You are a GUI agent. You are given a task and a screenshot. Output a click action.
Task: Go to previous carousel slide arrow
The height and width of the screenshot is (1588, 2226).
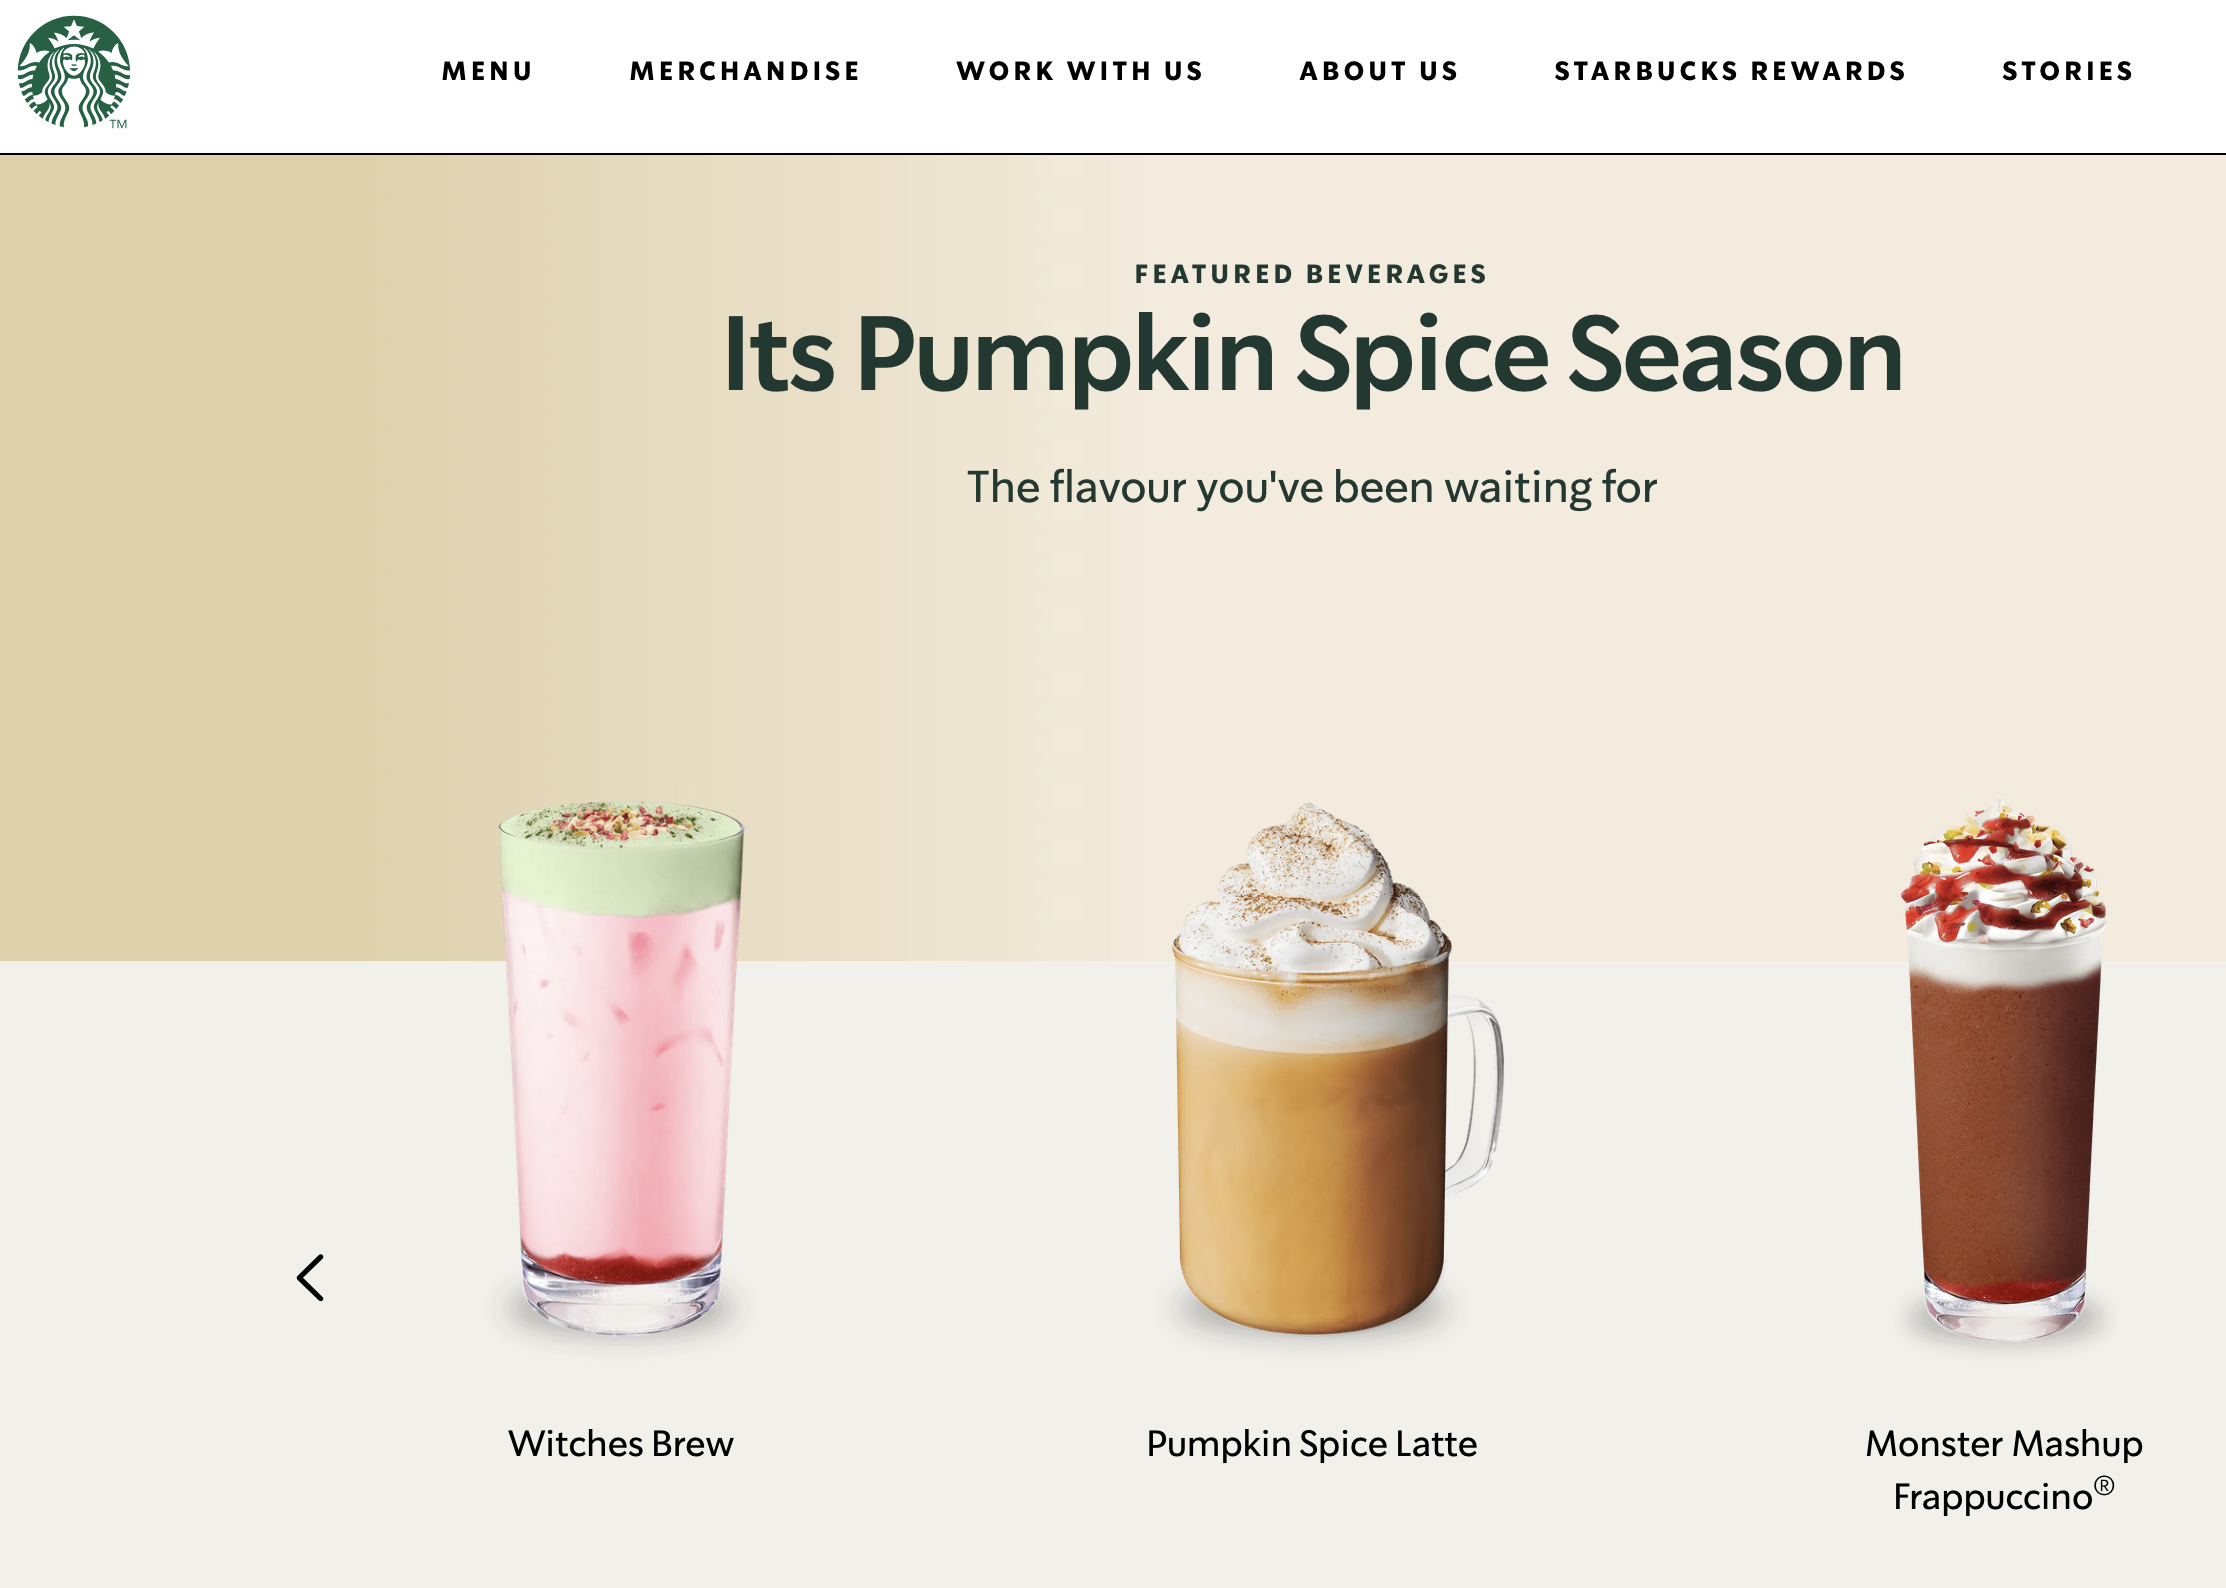[311, 1277]
